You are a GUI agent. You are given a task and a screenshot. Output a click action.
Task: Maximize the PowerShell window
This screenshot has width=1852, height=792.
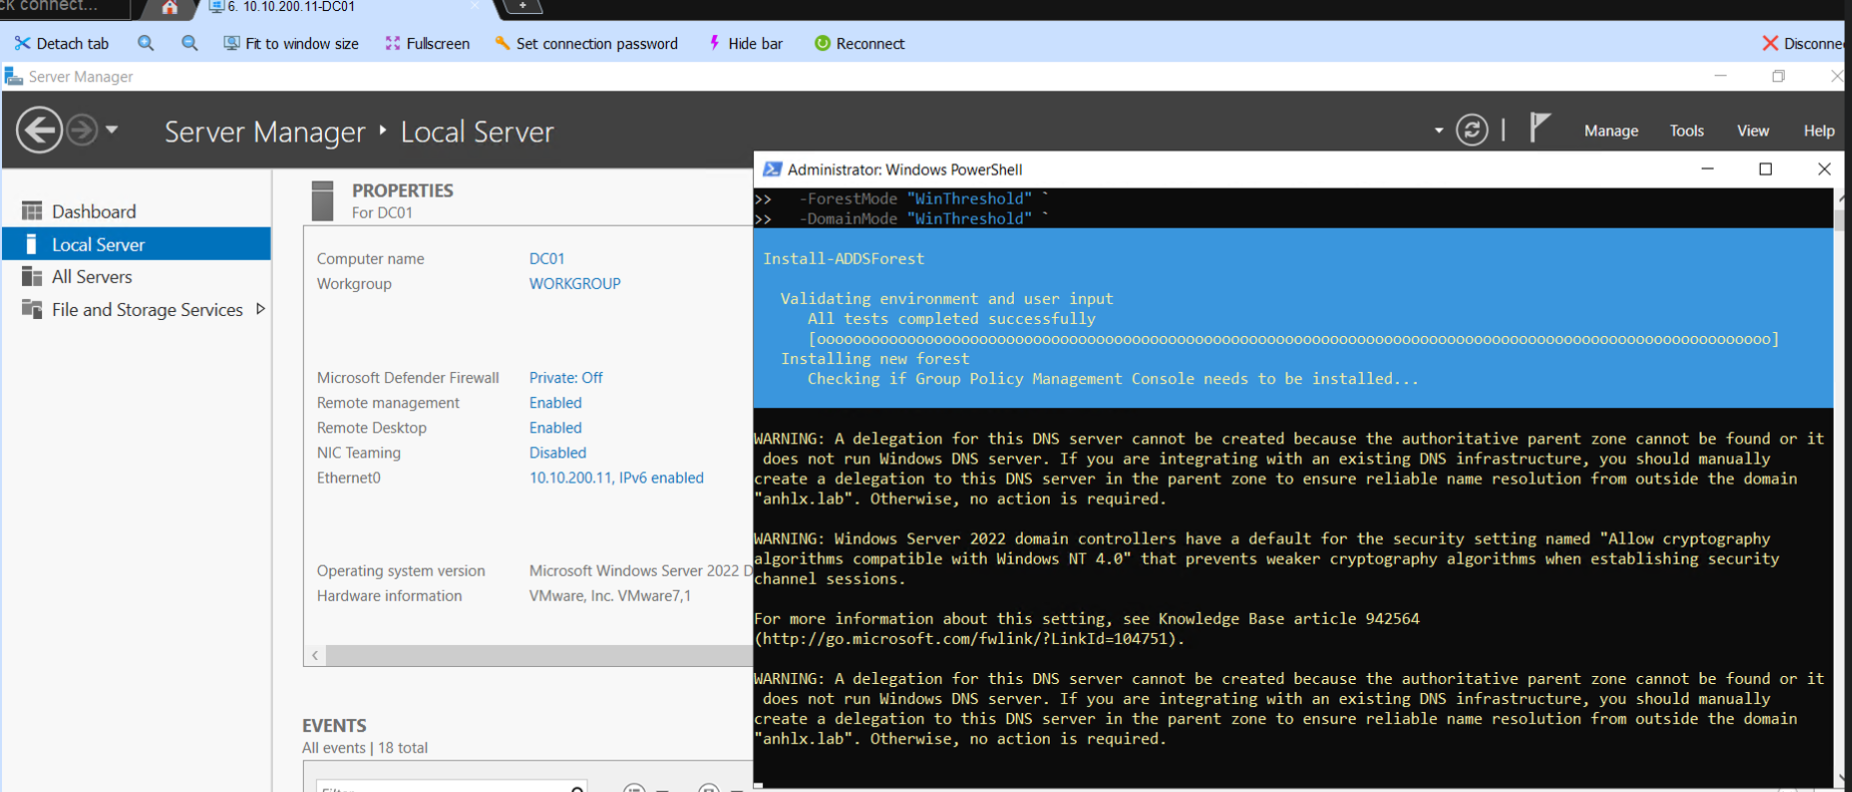click(x=1766, y=169)
